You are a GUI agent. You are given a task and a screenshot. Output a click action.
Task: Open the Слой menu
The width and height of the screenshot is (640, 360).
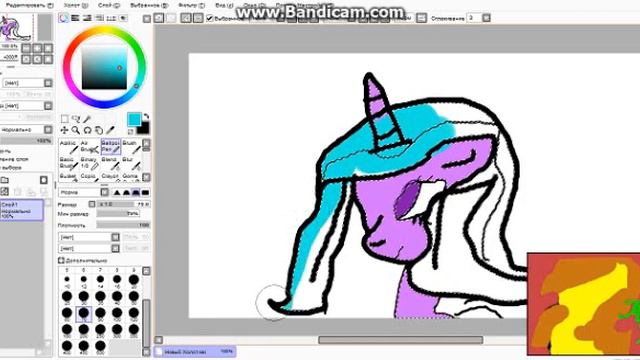point(109,5)
